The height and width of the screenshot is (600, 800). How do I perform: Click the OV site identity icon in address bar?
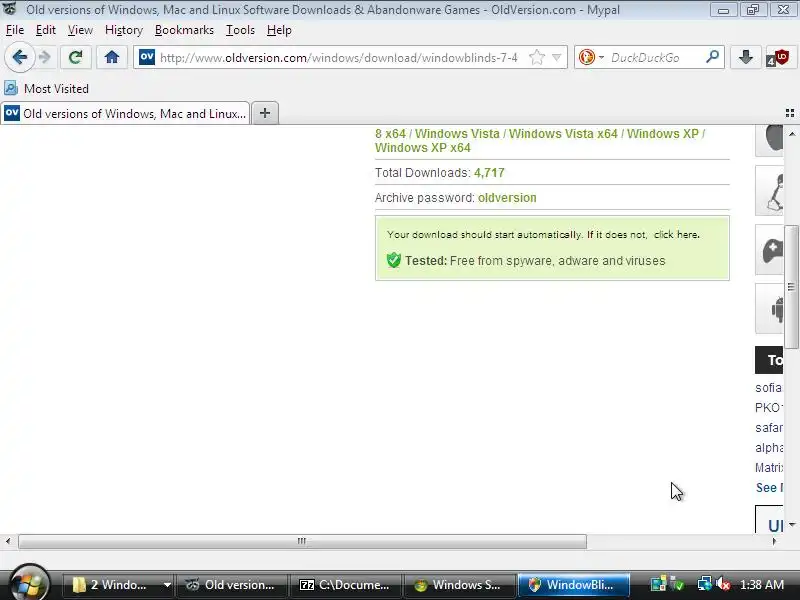click(x=146, y=57)
